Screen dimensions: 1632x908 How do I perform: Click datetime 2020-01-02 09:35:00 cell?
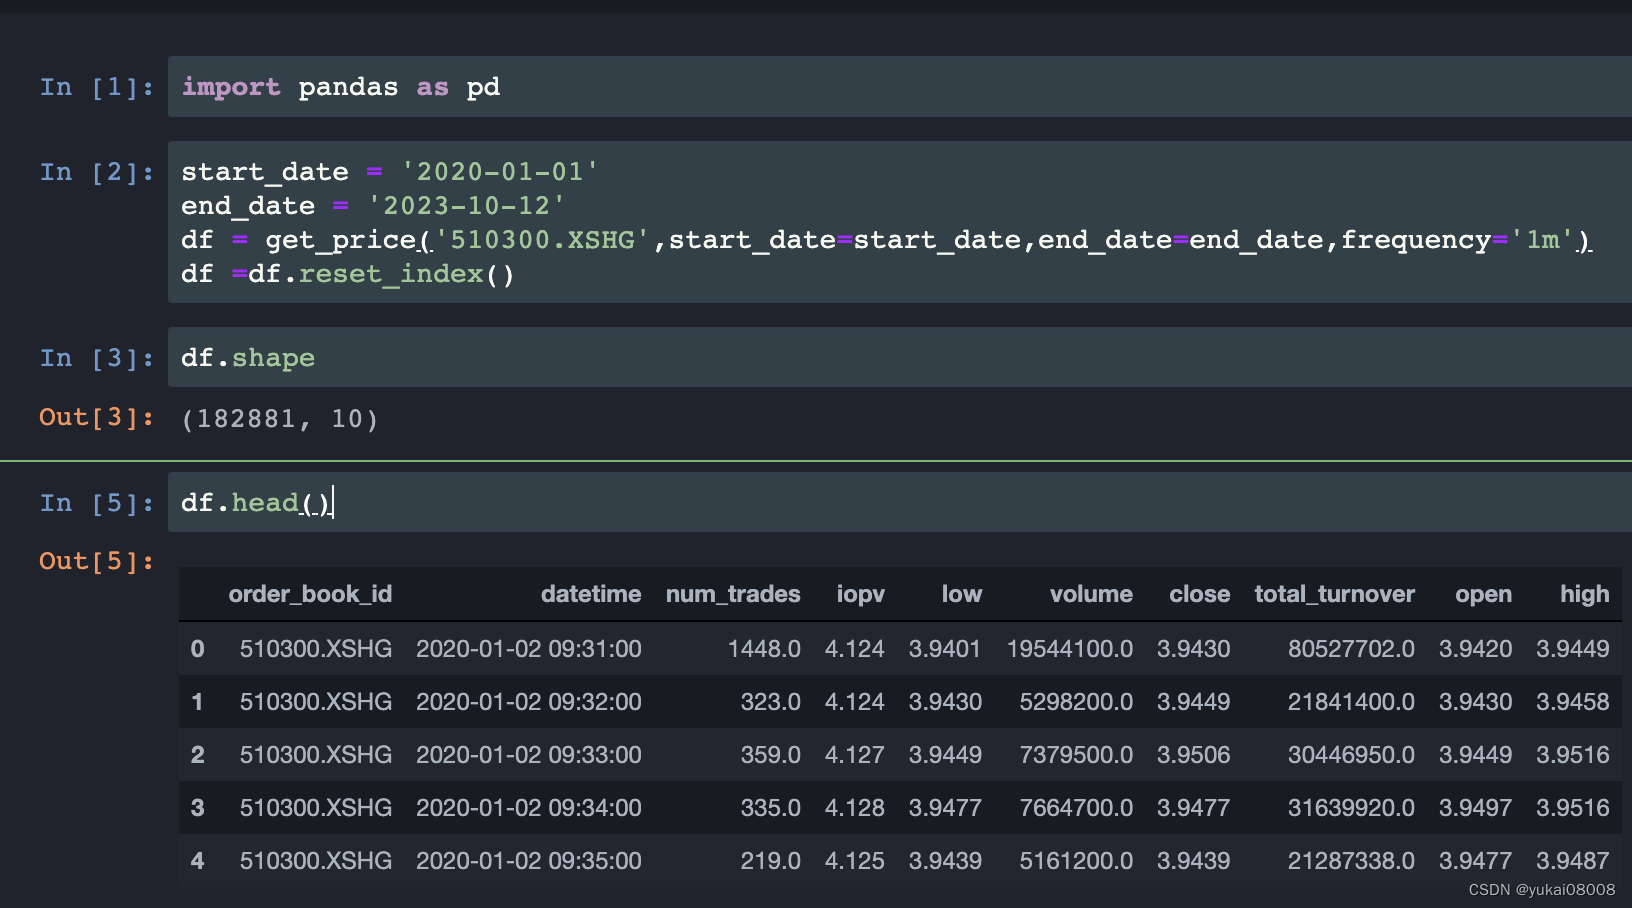point(529,861)
